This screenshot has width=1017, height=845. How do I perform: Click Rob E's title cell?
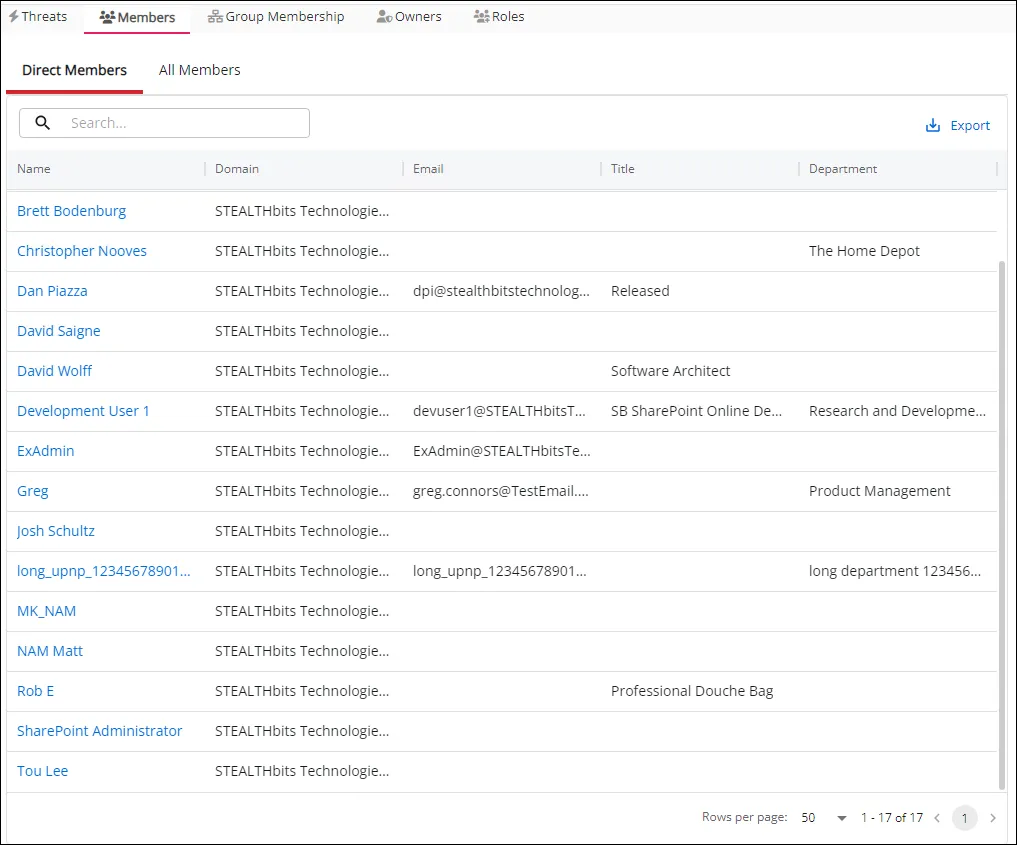(x=691, y=691)
